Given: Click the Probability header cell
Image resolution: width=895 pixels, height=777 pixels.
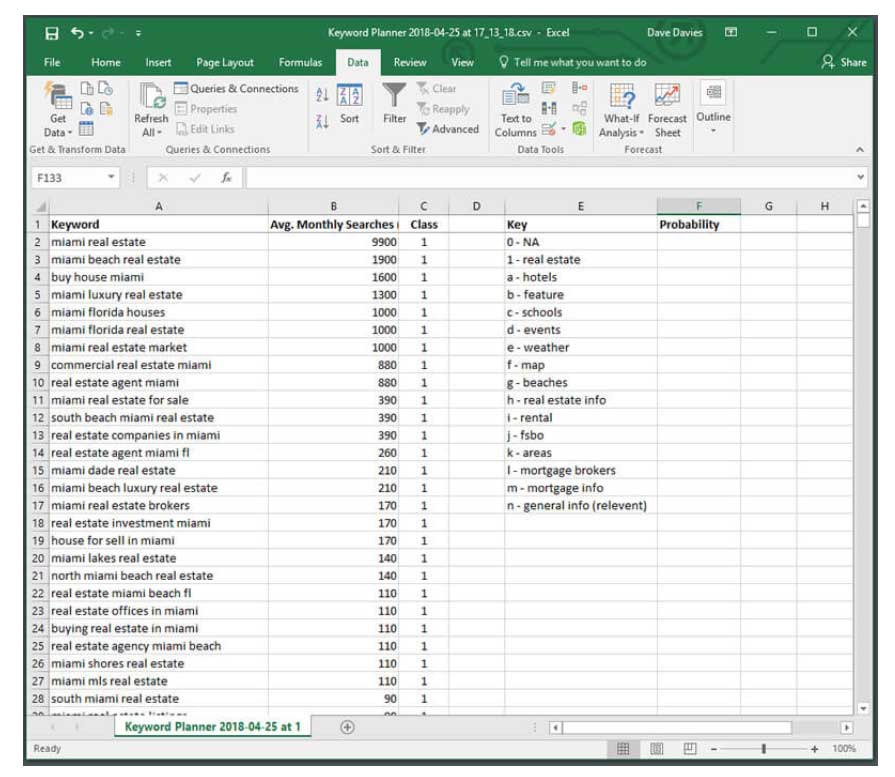Looking at the screenshot, I should click(699, 224).
